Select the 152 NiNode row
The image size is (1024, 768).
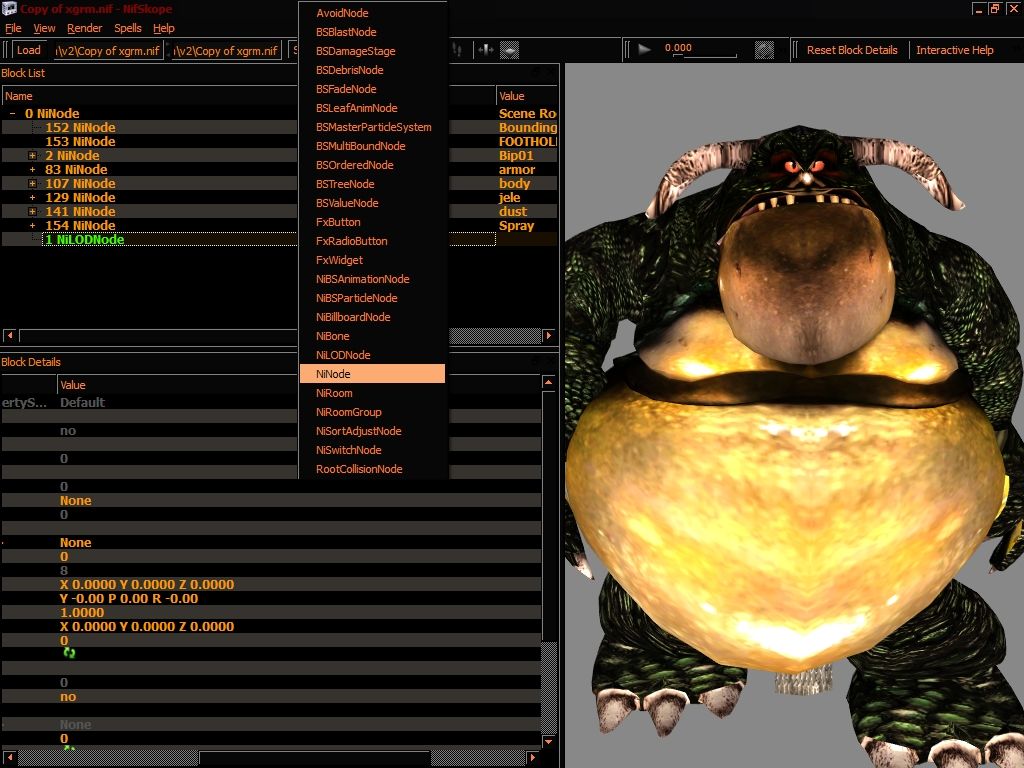tap(80, 127)
